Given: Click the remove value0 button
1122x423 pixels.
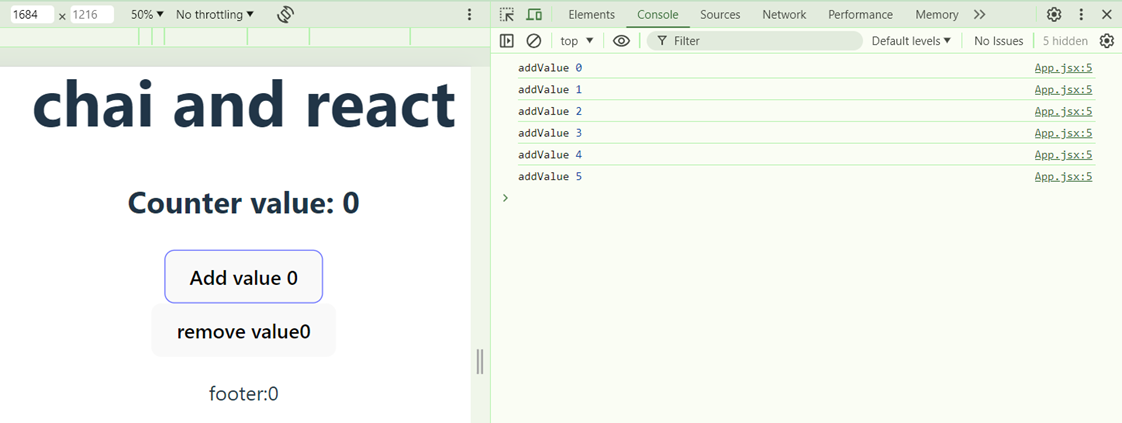Looking at the screenshot, I should tap(243, 331).
